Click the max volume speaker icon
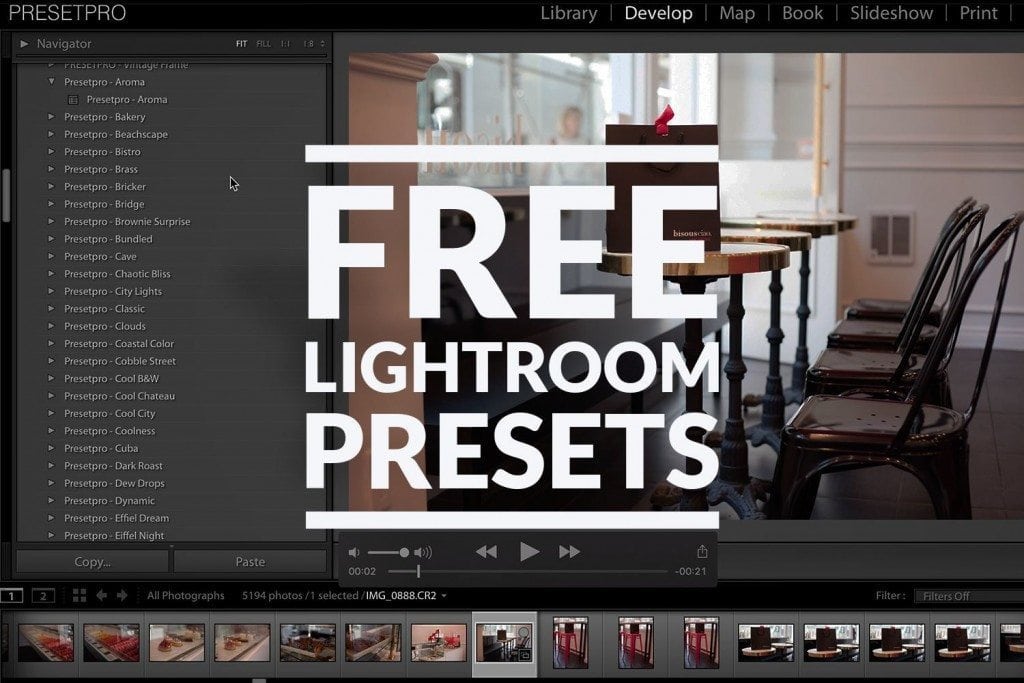The image size is (1024, 683). point(423,552)
